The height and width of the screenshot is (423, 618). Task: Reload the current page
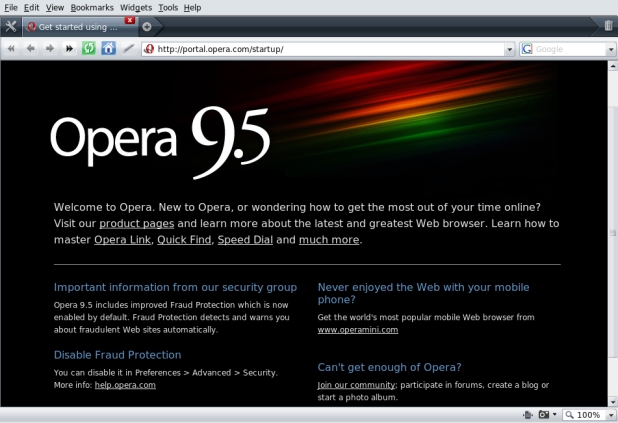(x=89, y=48)
